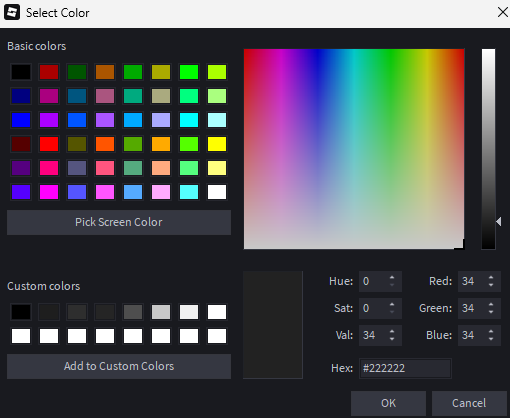Select the white swatch in Basic colors
The height and width of the screenshot is (418, 510).
point(217,192)
